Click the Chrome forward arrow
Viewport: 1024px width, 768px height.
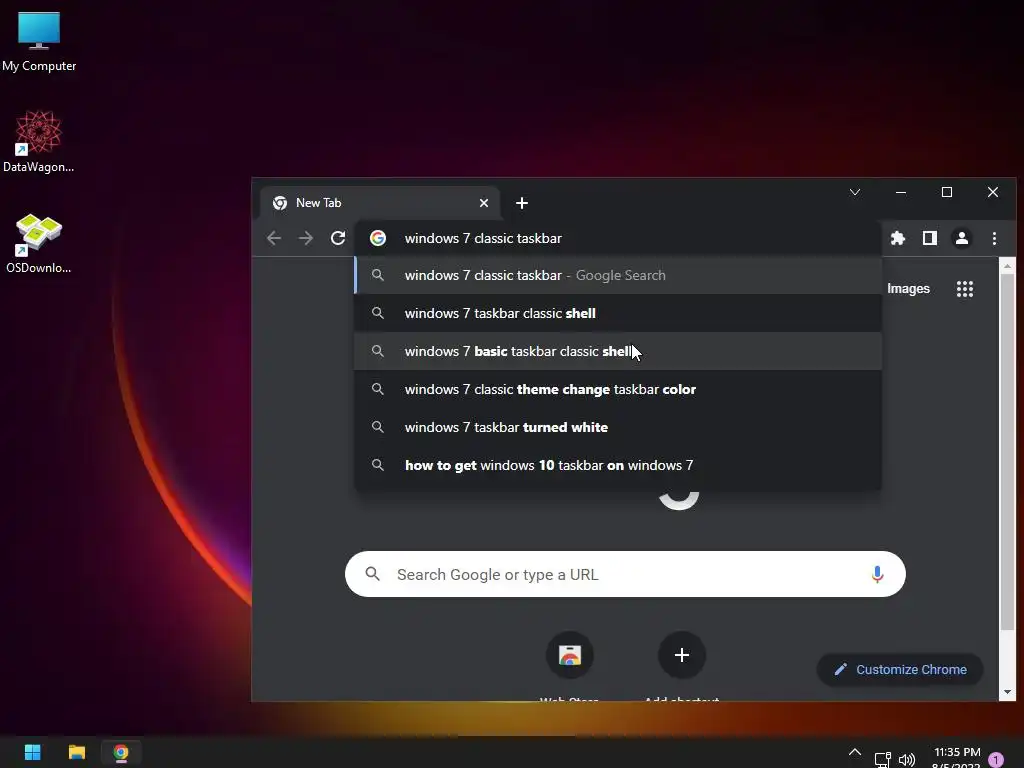[x=306, y=238]
